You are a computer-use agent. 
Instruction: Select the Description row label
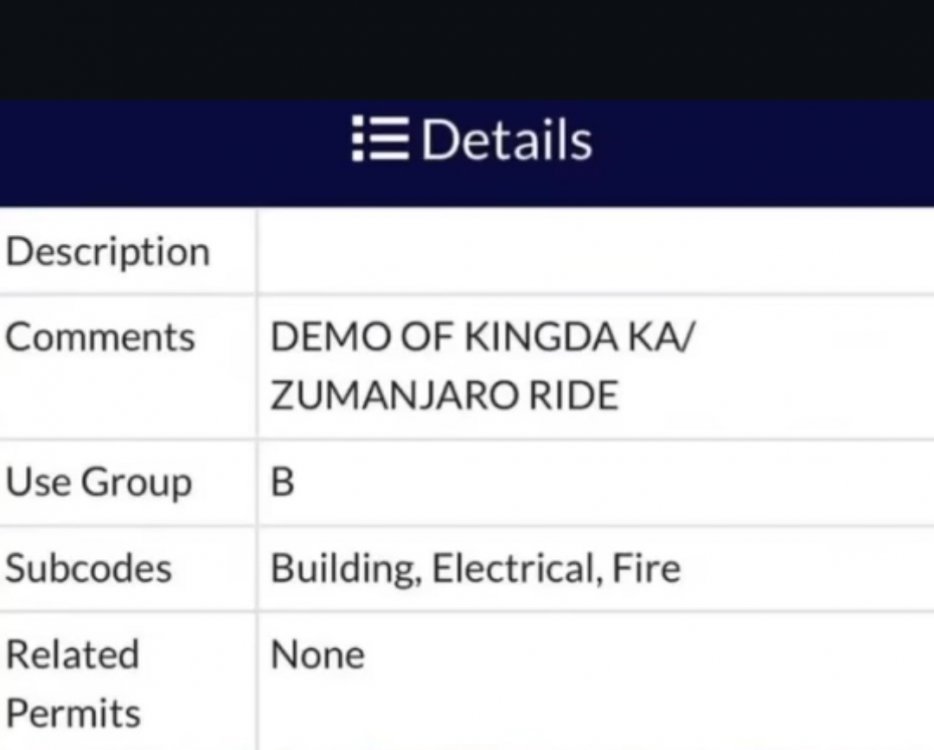[107, 251]
